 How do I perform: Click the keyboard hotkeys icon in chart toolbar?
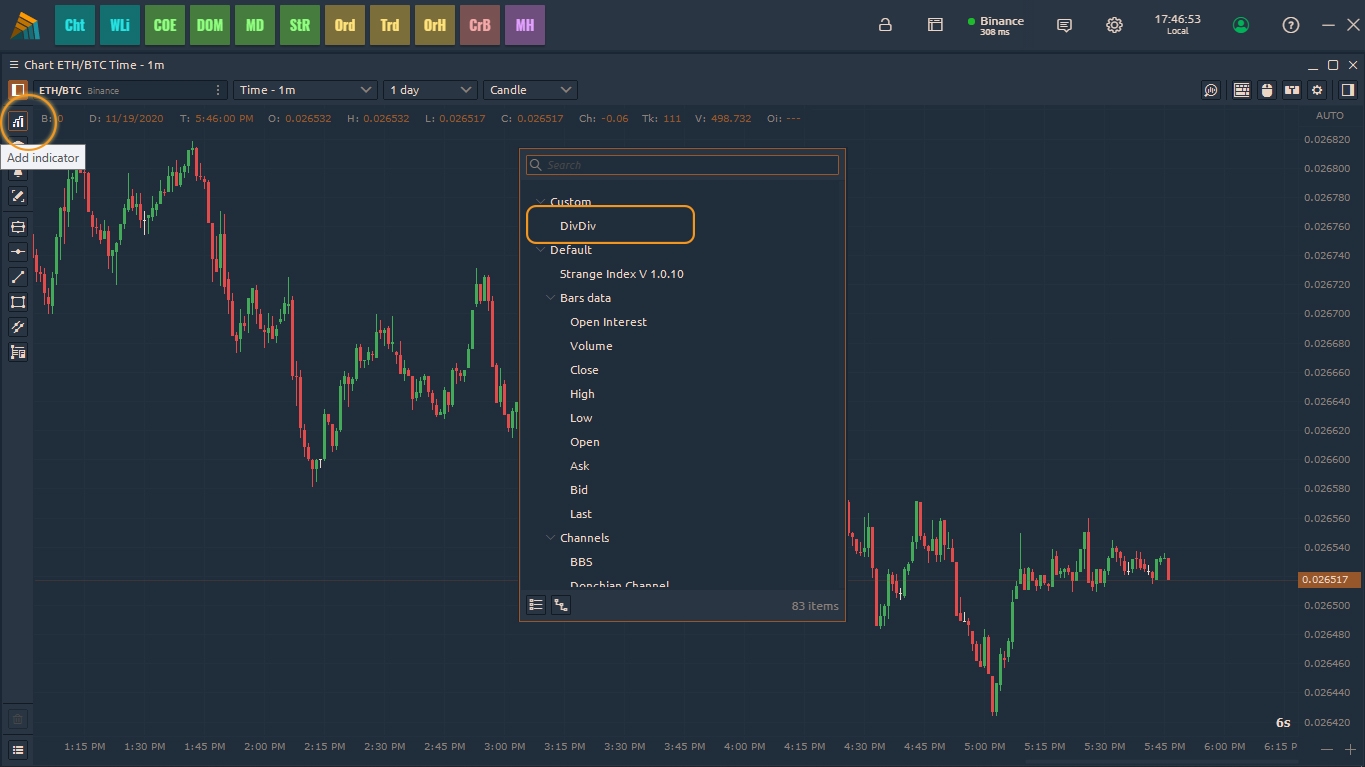point(1241,90)
